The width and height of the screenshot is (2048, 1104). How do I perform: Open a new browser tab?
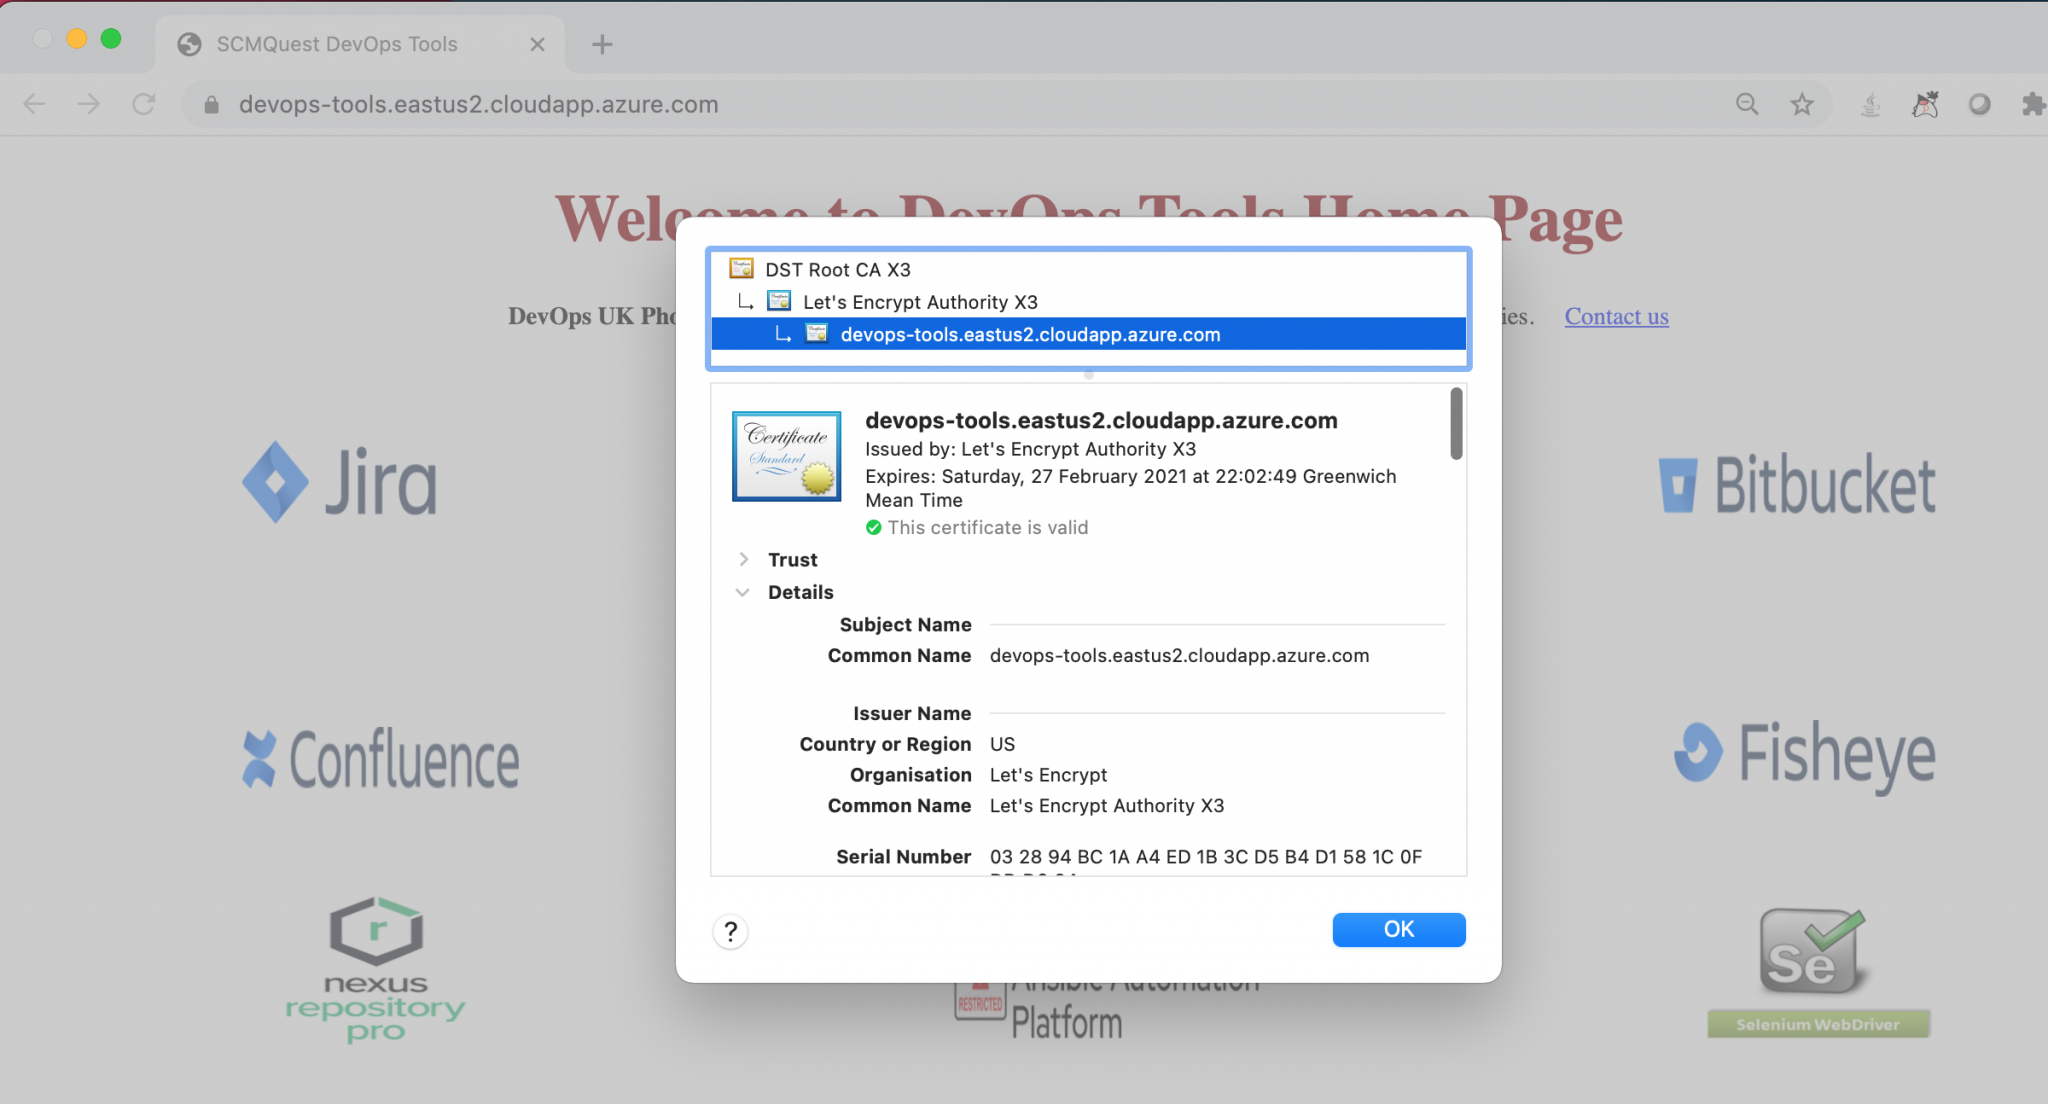[601, 43]
